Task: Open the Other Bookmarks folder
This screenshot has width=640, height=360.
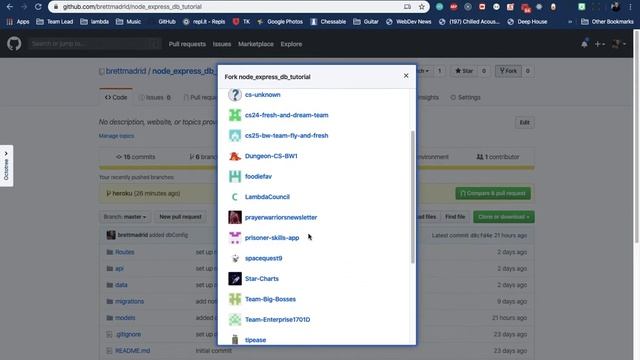Action: (x=607, y=22)
